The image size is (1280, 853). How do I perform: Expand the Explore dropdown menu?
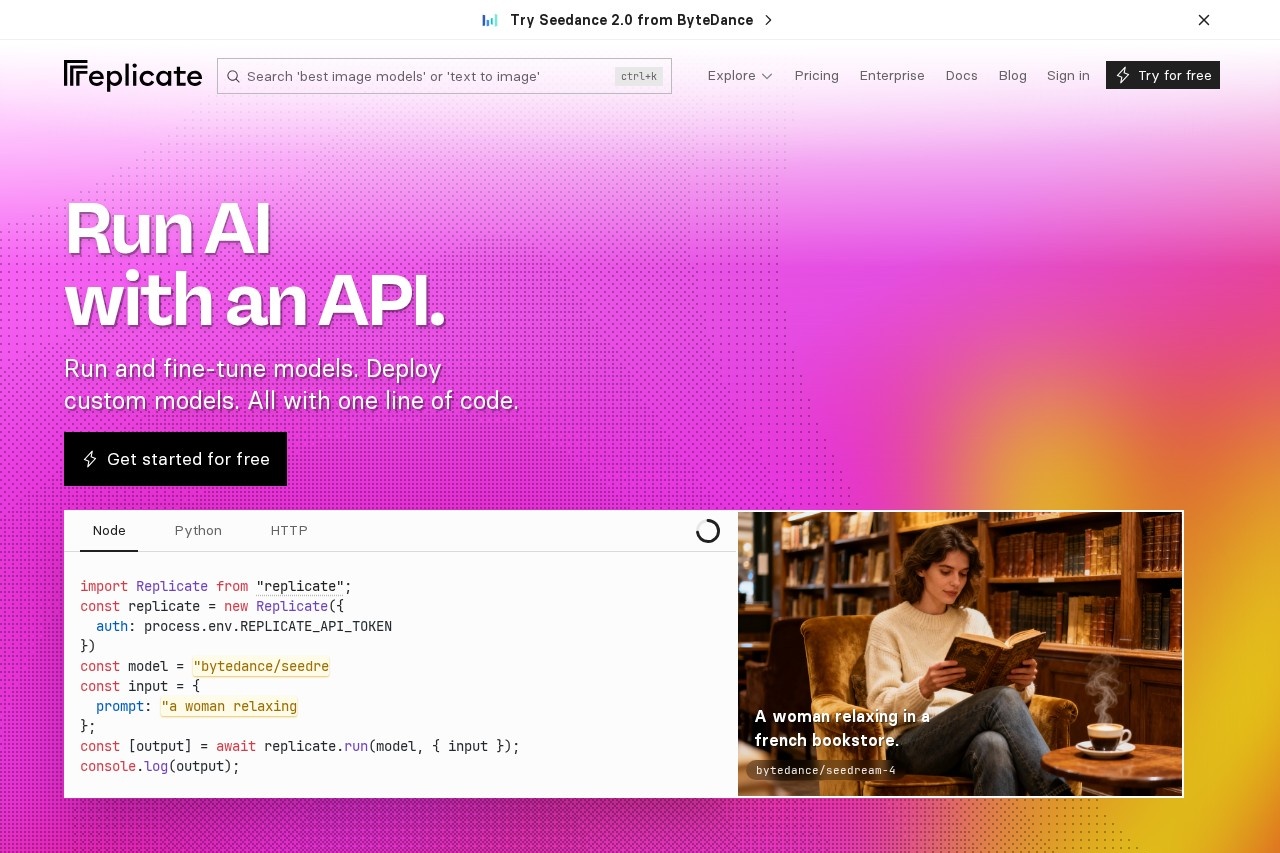[740, 75]
